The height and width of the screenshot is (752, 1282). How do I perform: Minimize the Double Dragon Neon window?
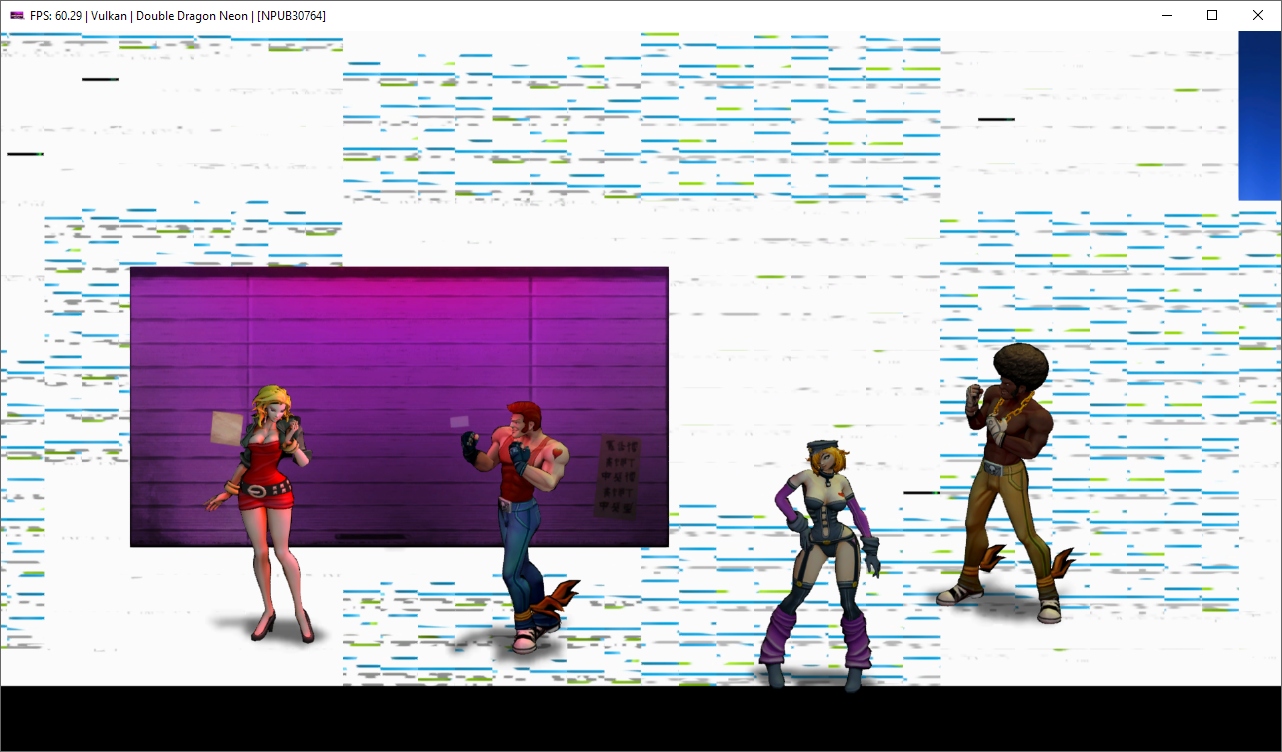[1166, 15]
